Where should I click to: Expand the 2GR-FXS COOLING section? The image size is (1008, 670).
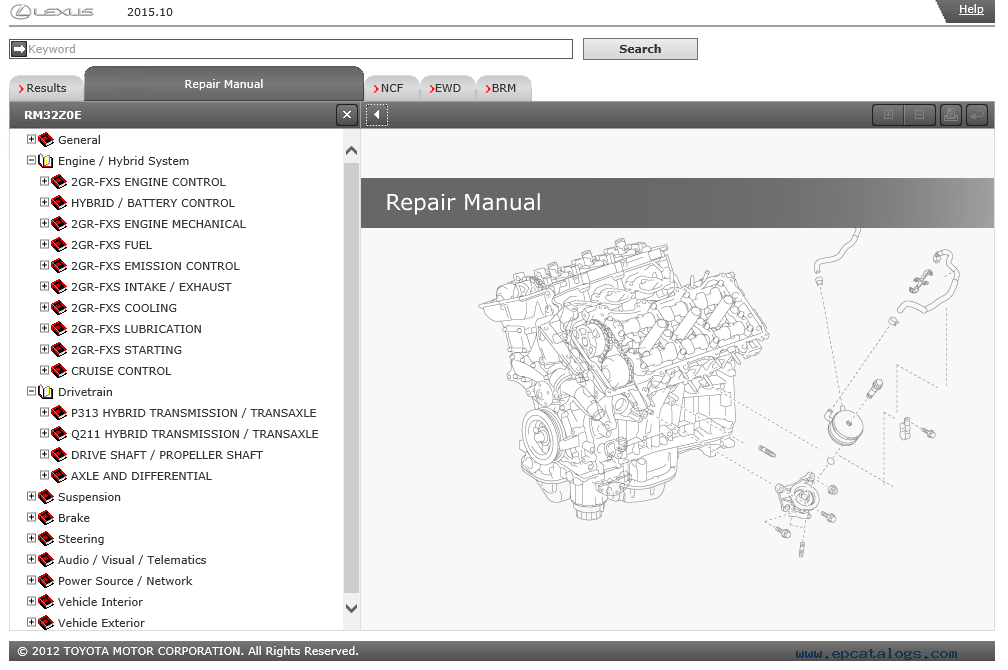coord(44,307)
